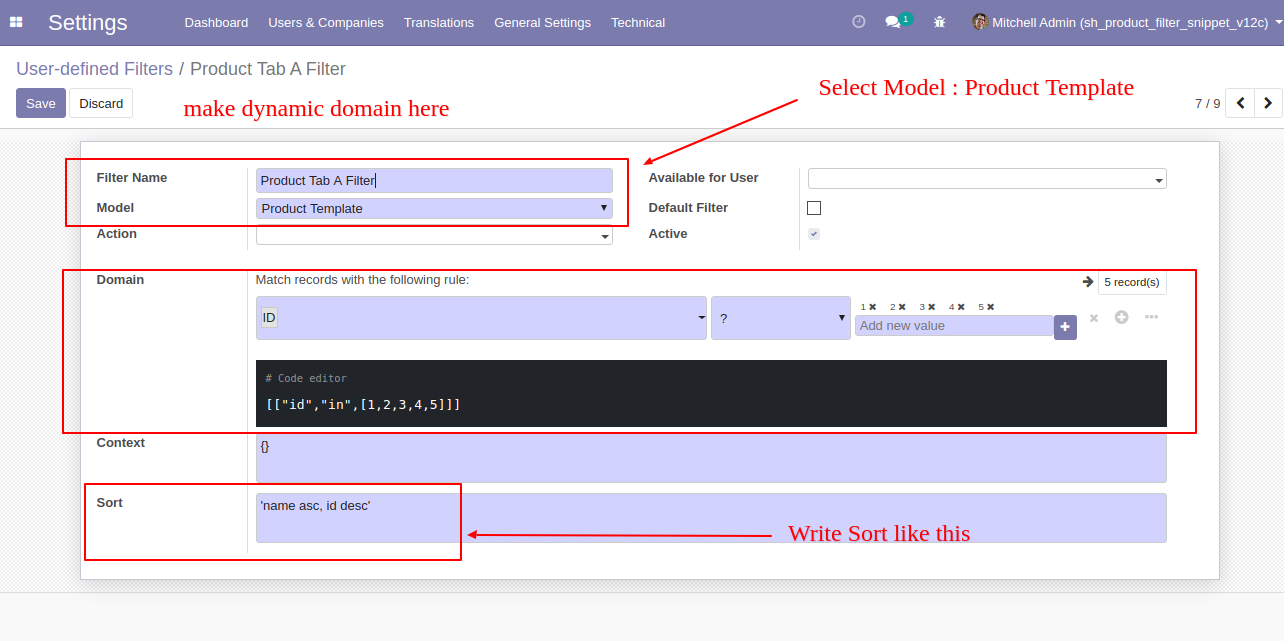Screen dimensions: 1284x641
Task: Toggle the Active checkbox
Action: (x=814, y=234)
